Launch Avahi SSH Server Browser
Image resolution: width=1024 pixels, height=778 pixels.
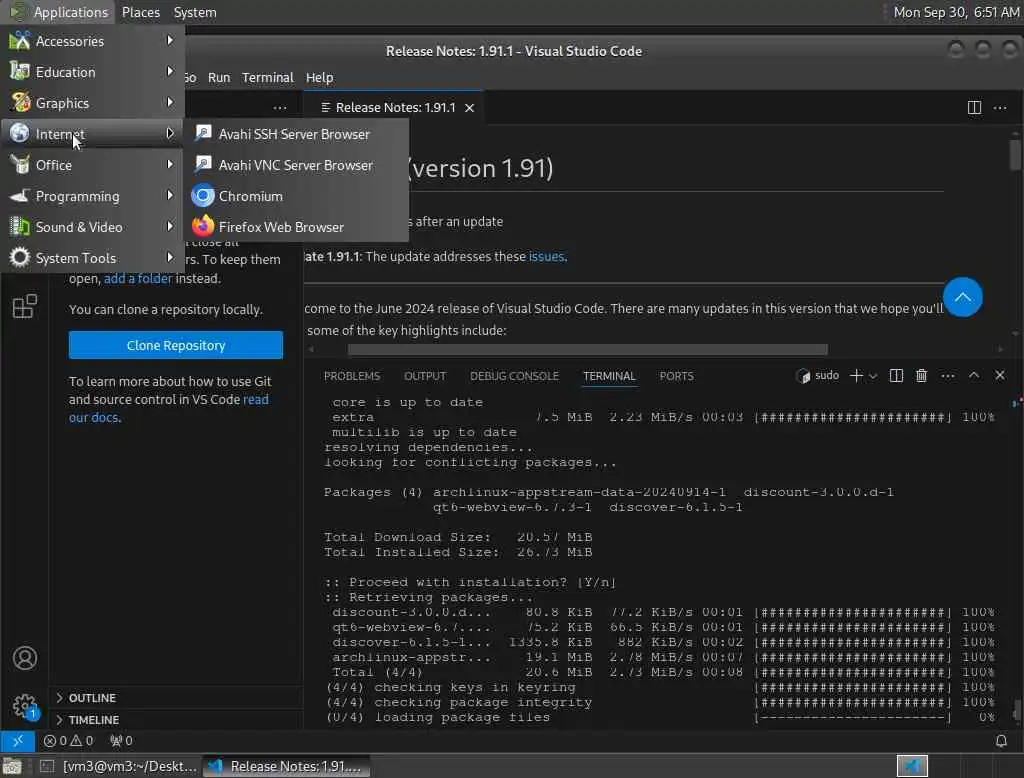[x=296, y=135]
